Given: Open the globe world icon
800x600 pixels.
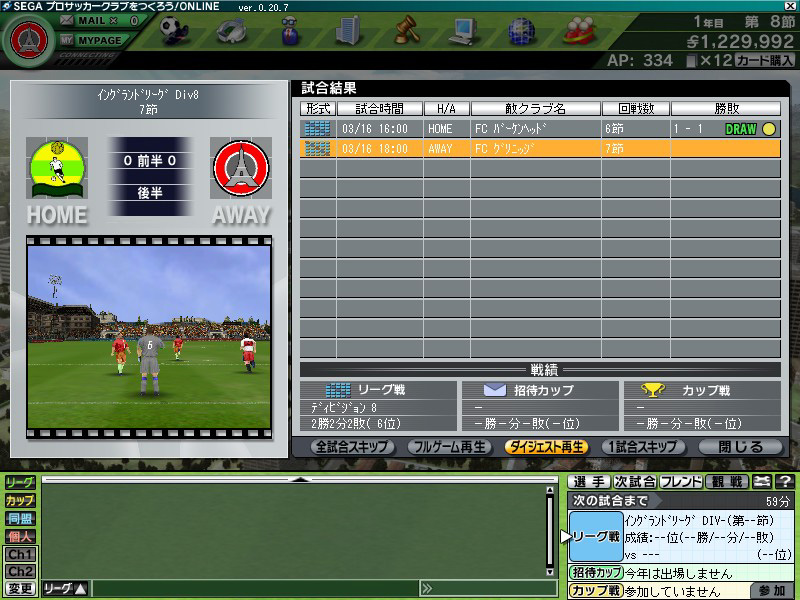Looking at the screenshot, I should click(520, 32).
